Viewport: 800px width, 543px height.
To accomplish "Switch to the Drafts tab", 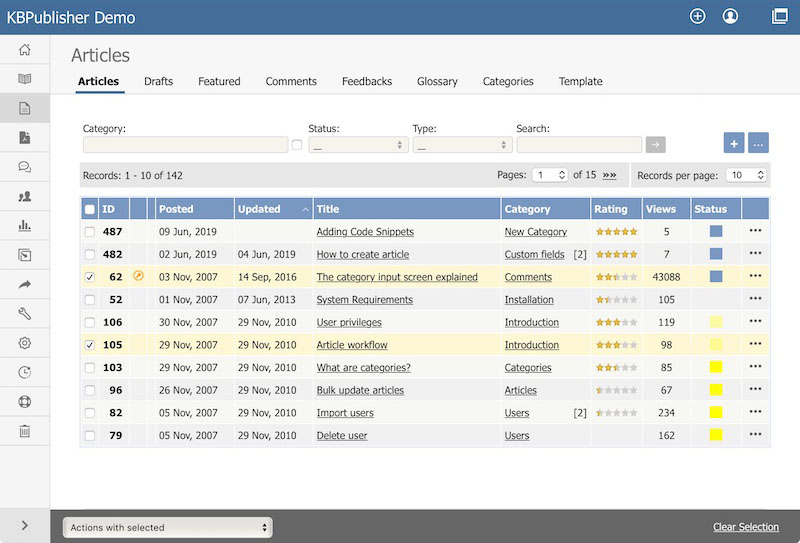I will point(158,81).
